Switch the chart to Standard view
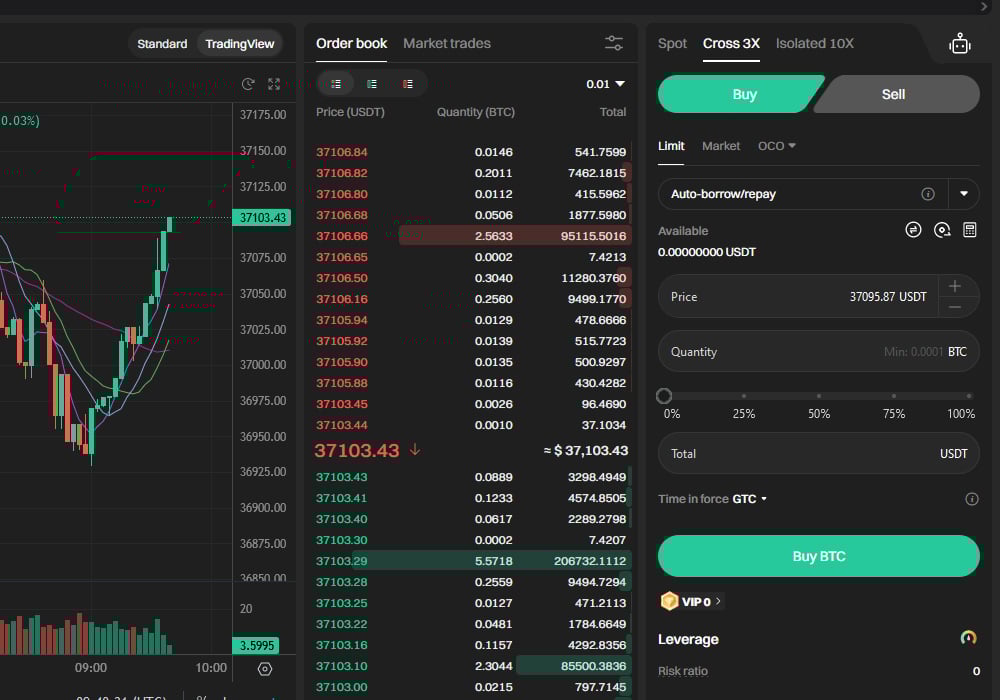This screenshot has width=1000, height=700. click(162, 44)
